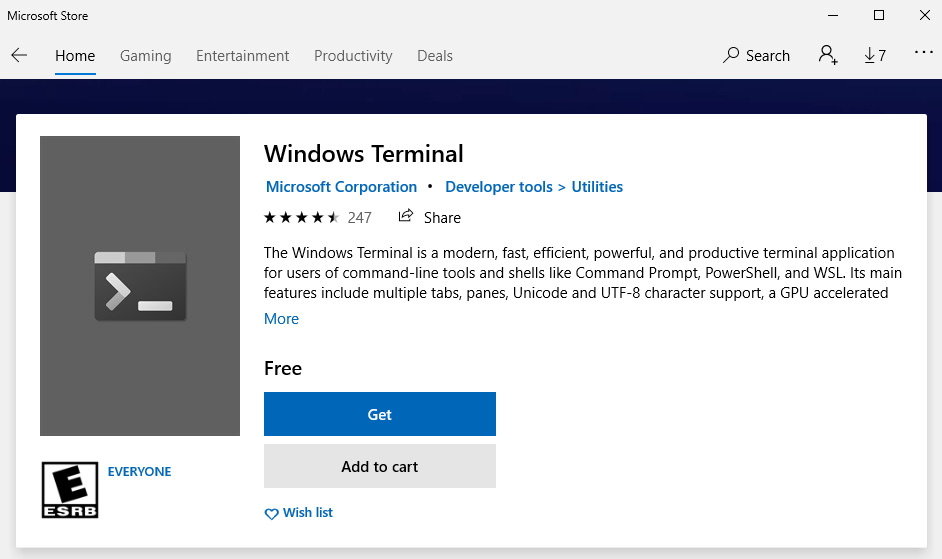The height and width of the screenshot is (559, 942).
Task: Click the star rating to view reviews
Action: click(302, 218)
